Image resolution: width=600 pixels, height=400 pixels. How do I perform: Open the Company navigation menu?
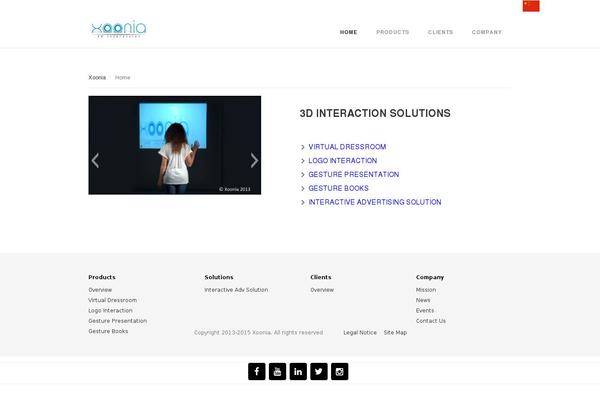click(x=487, y=32)
